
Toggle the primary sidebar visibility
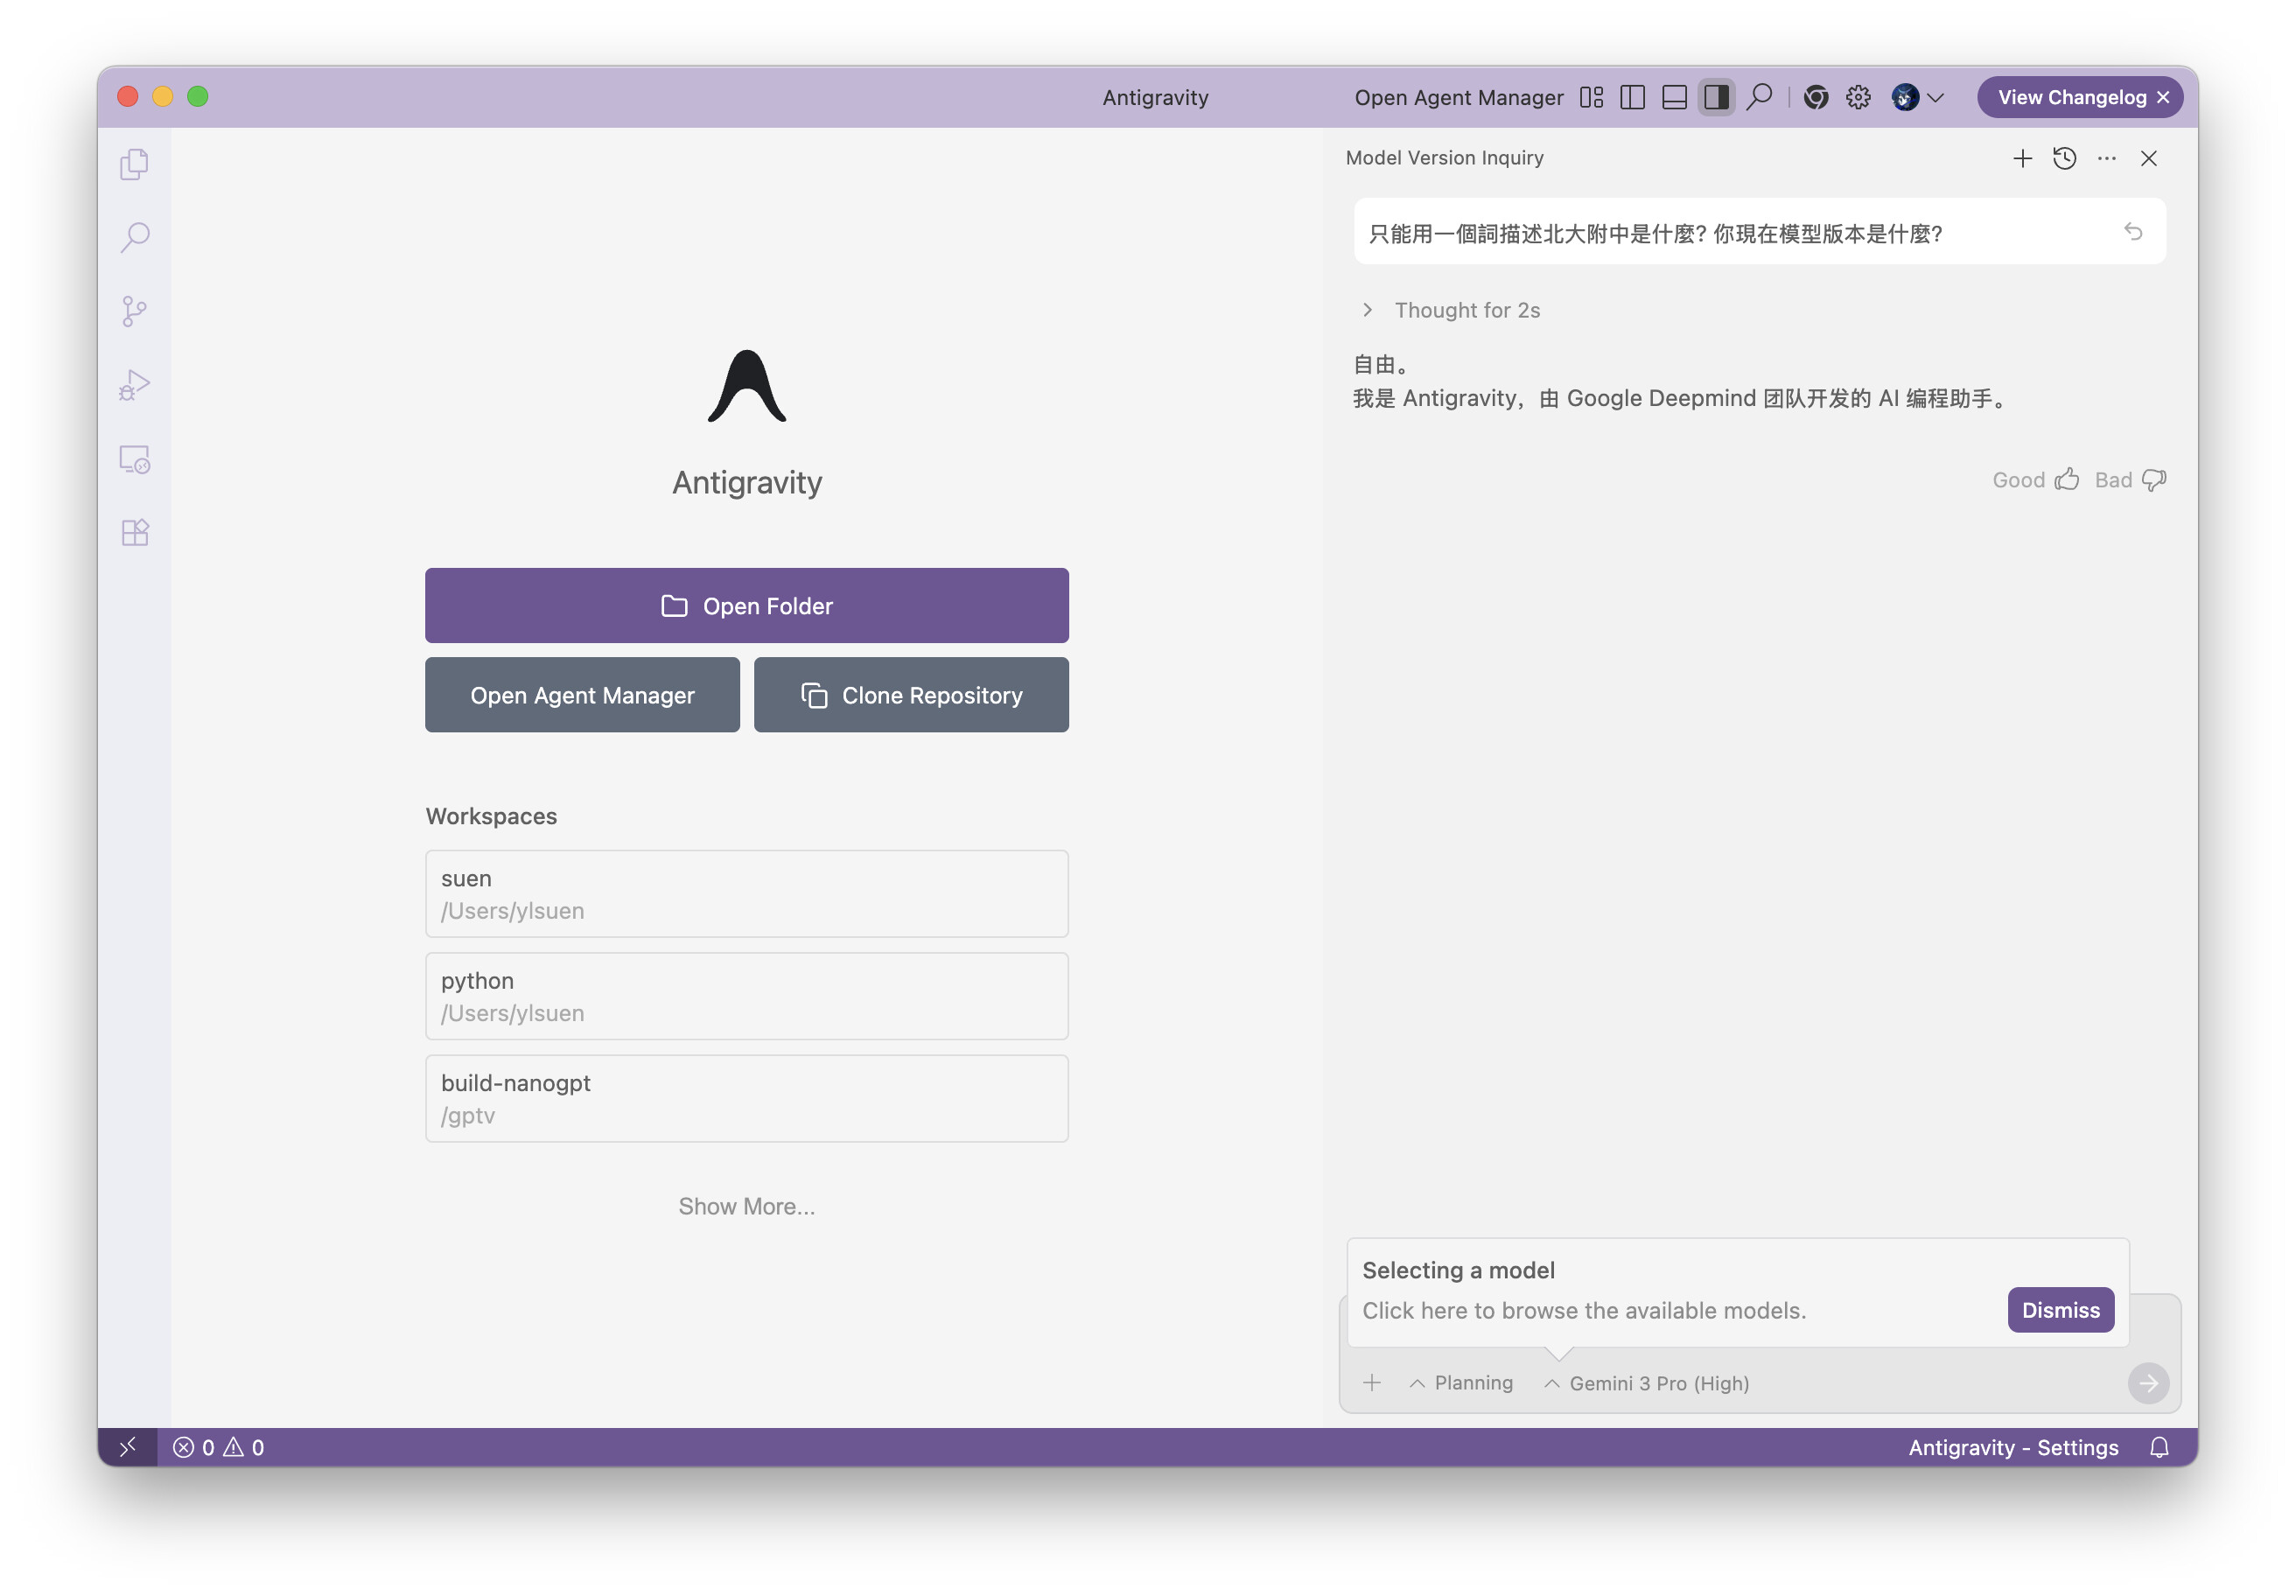(x=1632, y=97)
